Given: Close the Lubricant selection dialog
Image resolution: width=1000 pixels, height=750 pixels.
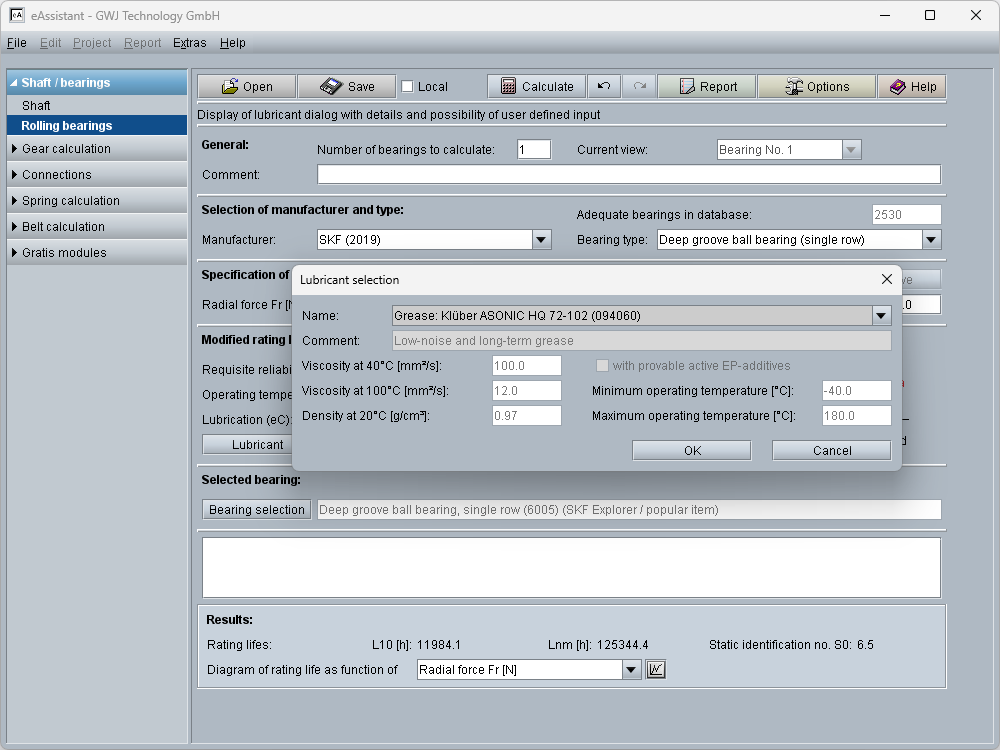Looking at the screenshot, I should (886, 280).
